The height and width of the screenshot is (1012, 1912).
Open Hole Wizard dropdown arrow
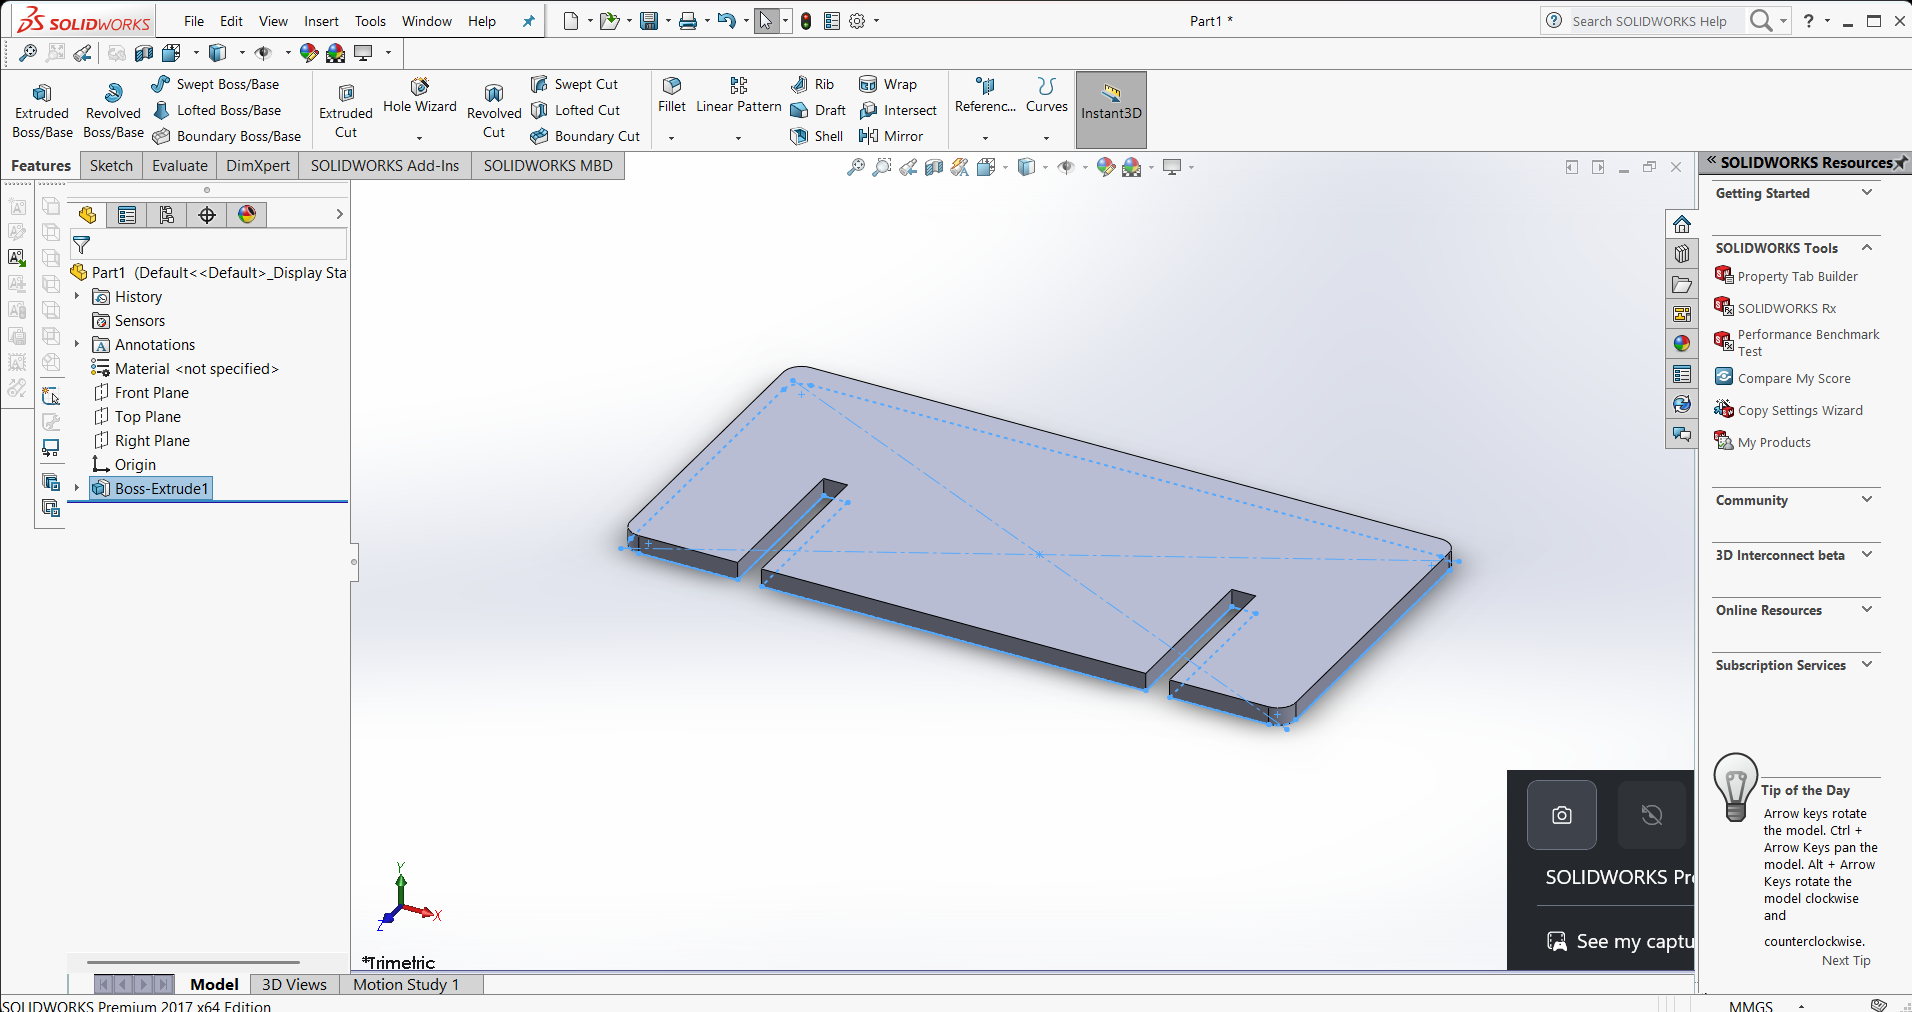(420, 138)
